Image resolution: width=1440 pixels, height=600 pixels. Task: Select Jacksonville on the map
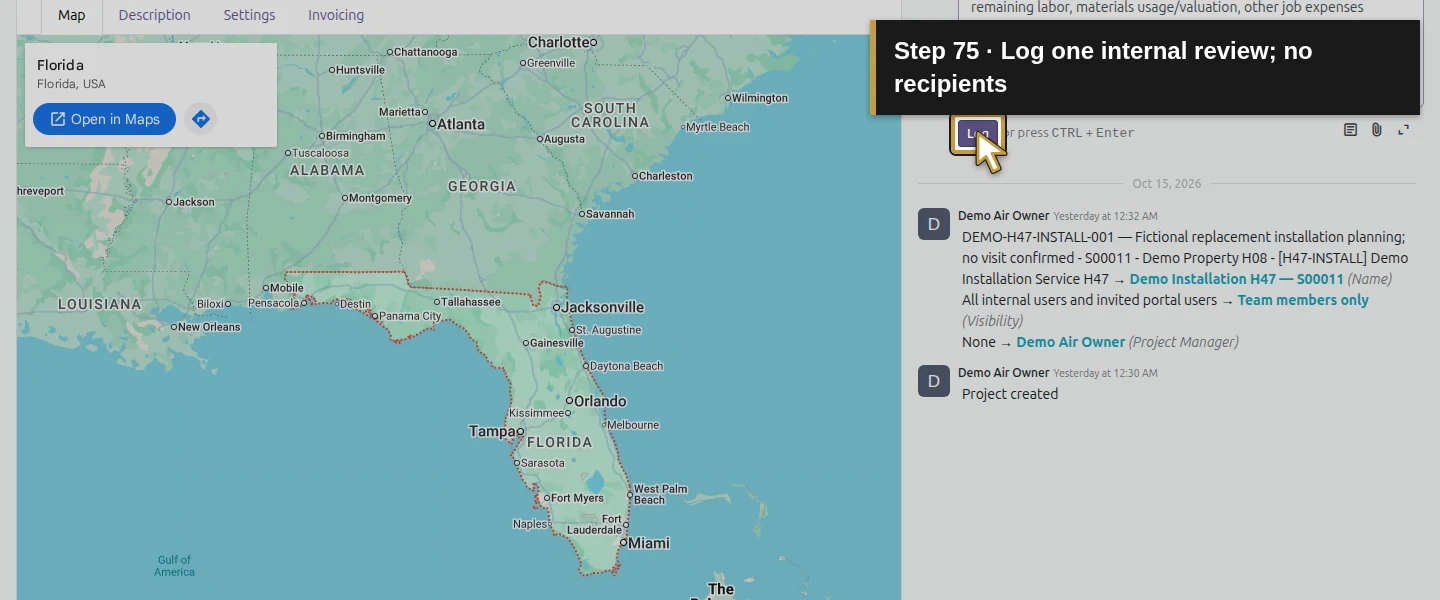click(x=603, y=307)
